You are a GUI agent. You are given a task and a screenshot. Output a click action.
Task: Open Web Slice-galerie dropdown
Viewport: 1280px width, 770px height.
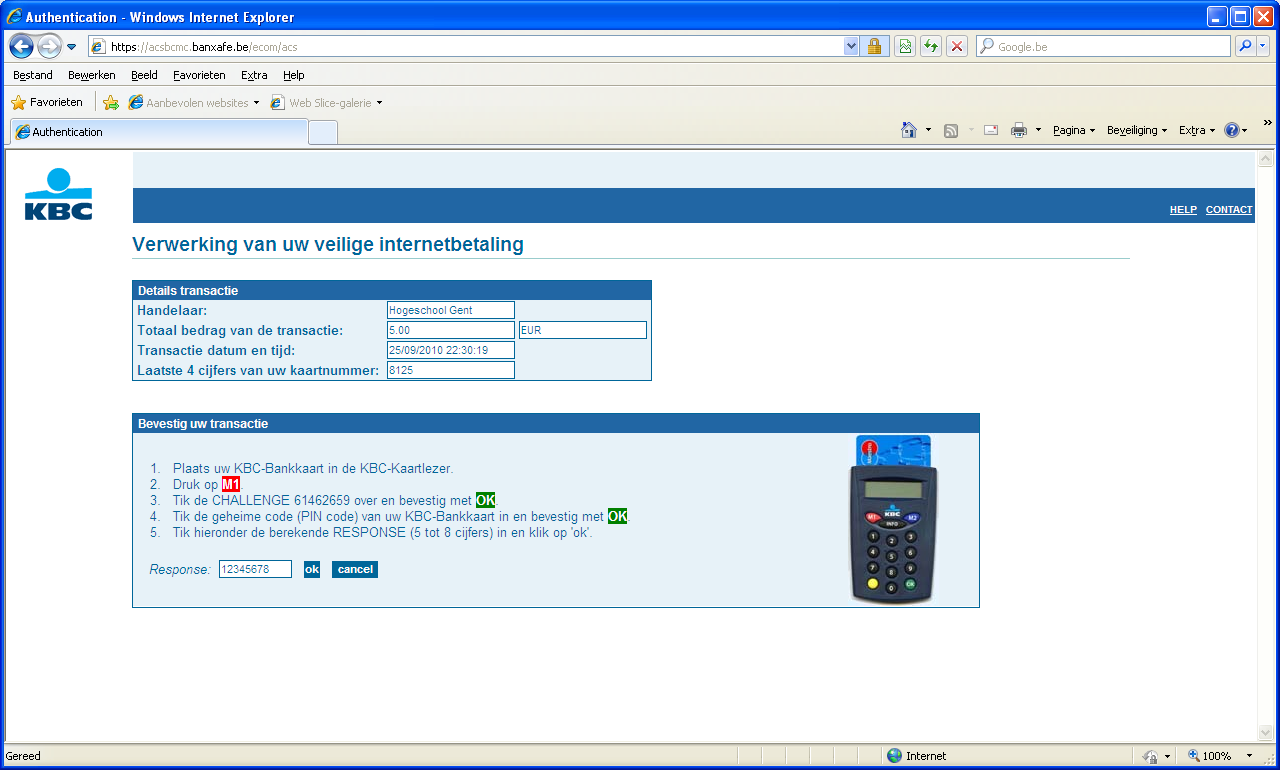(x=327, y=102)
